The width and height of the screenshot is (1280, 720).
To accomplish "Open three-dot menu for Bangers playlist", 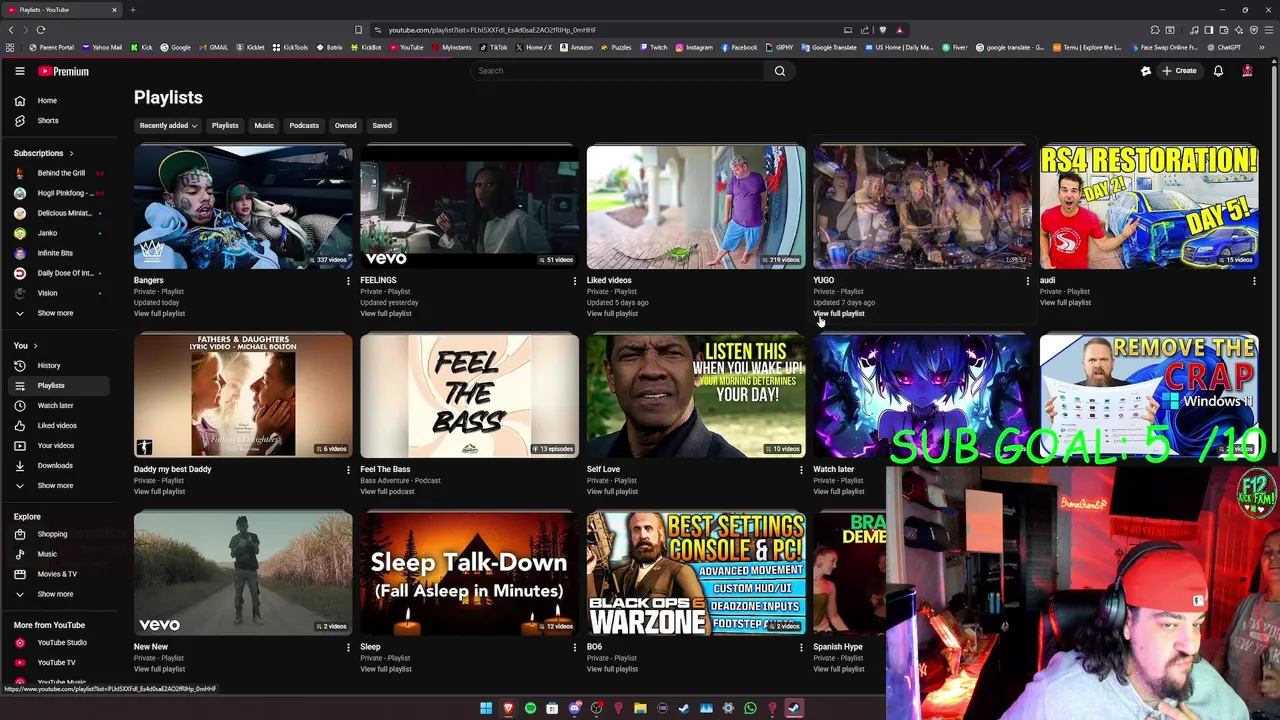I will point(348,281).
